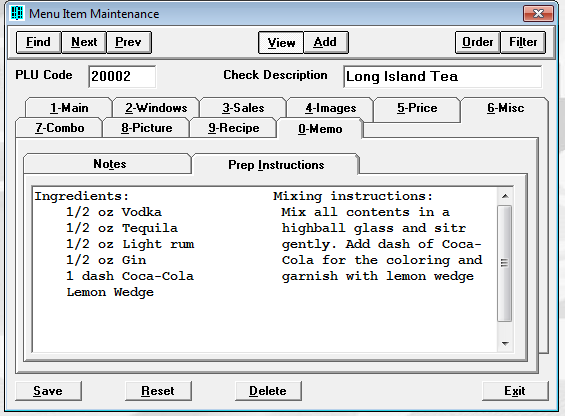
Task: Switch to the 7-Combo tab
Action: click(x=59, y=128)
